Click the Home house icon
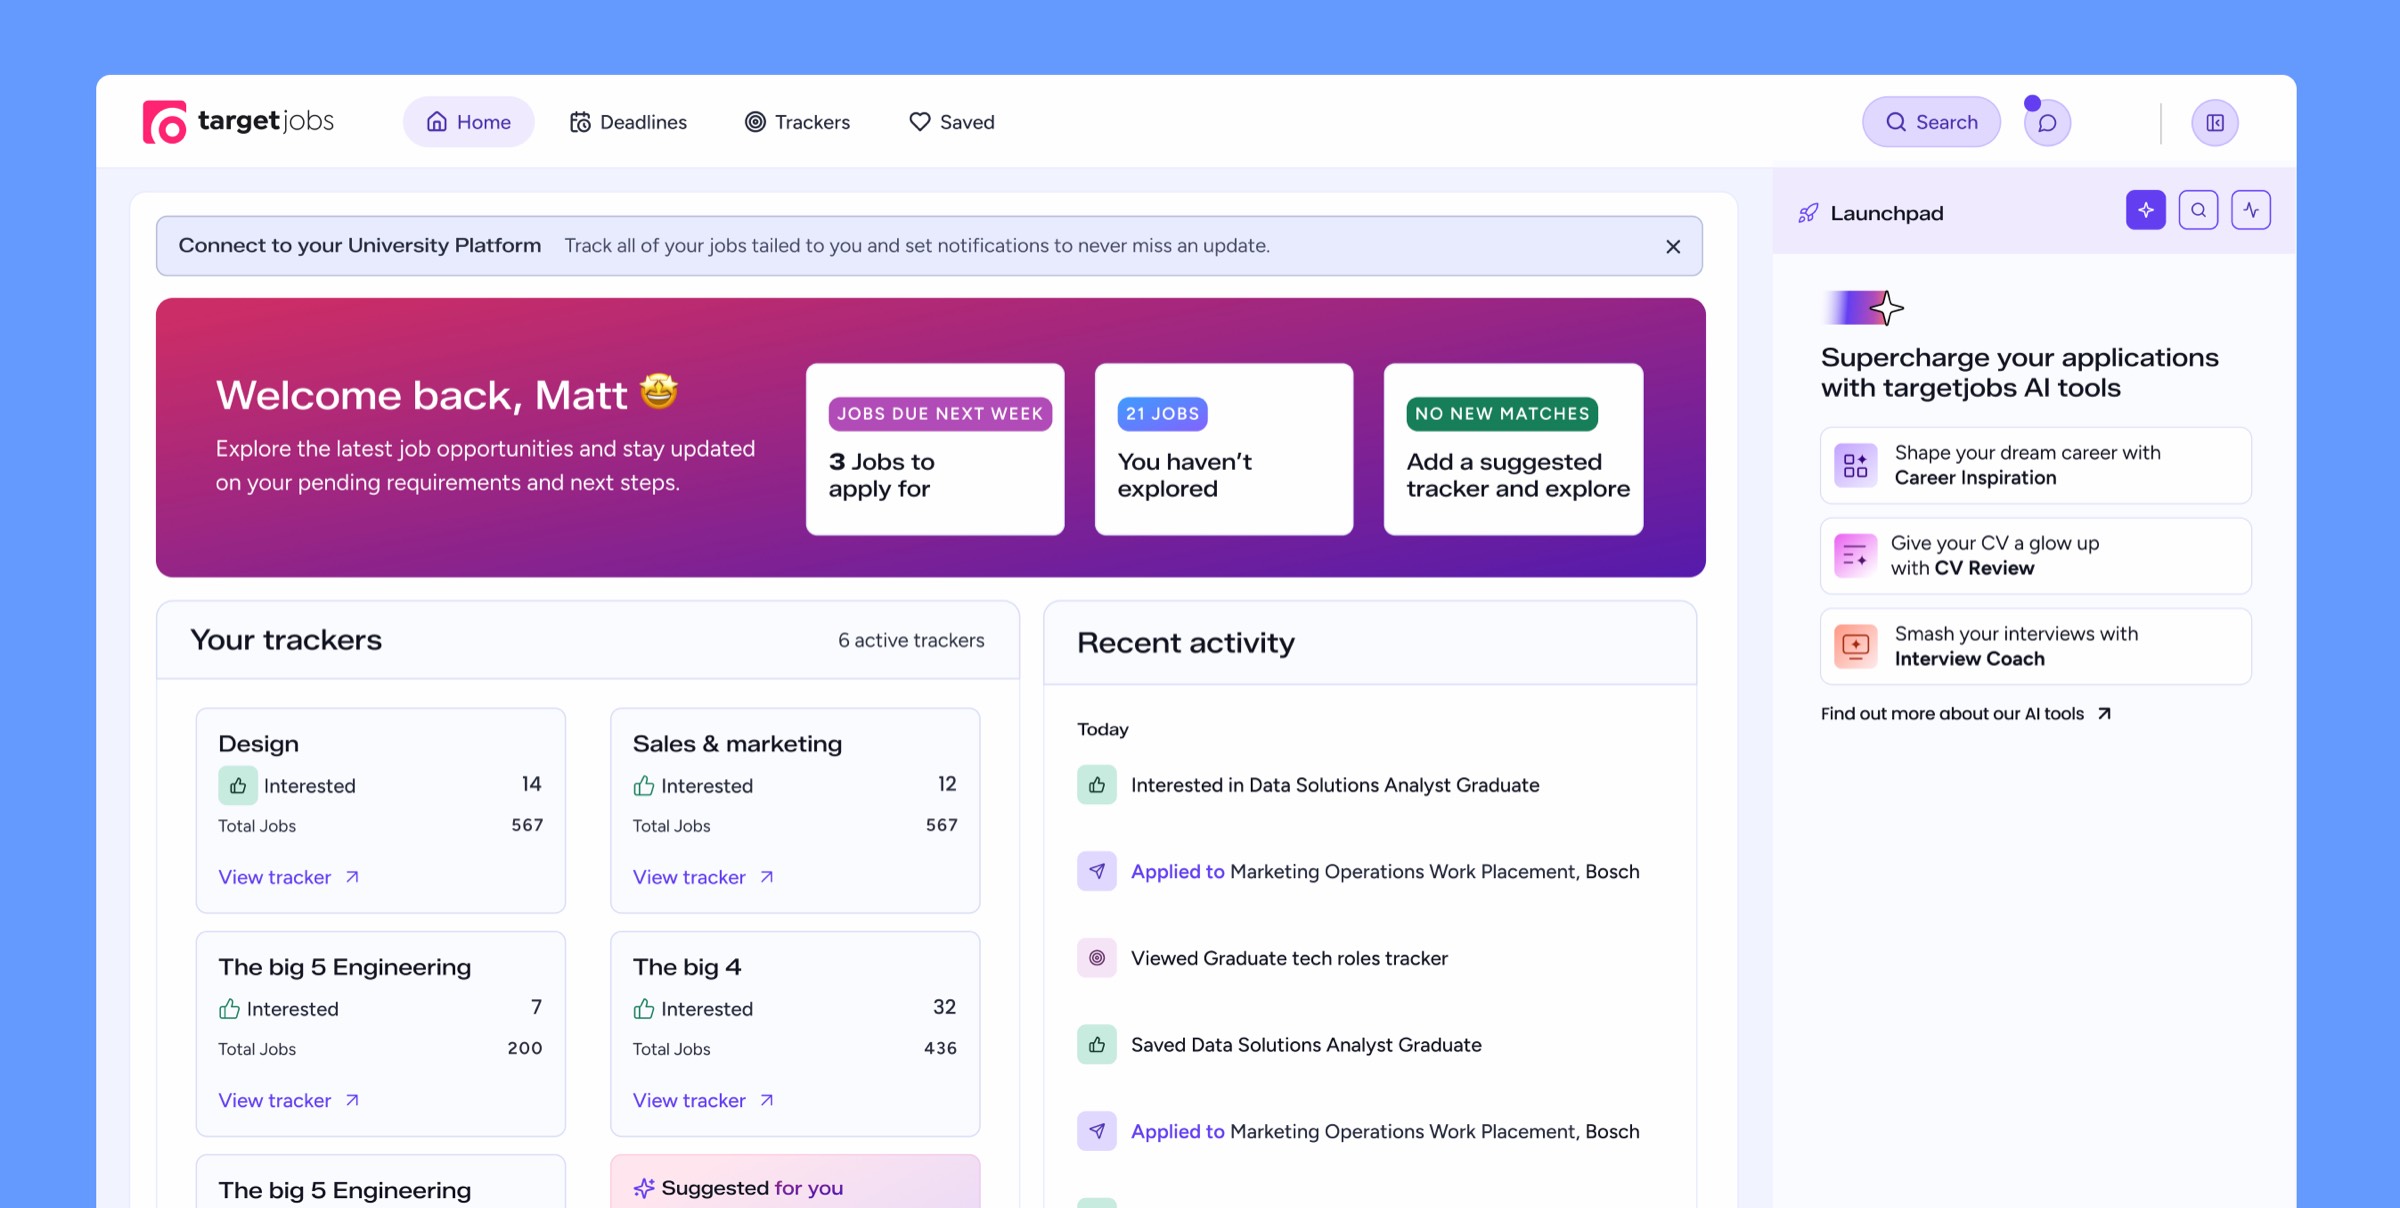 pyautogui.click(x=437, y=122)
